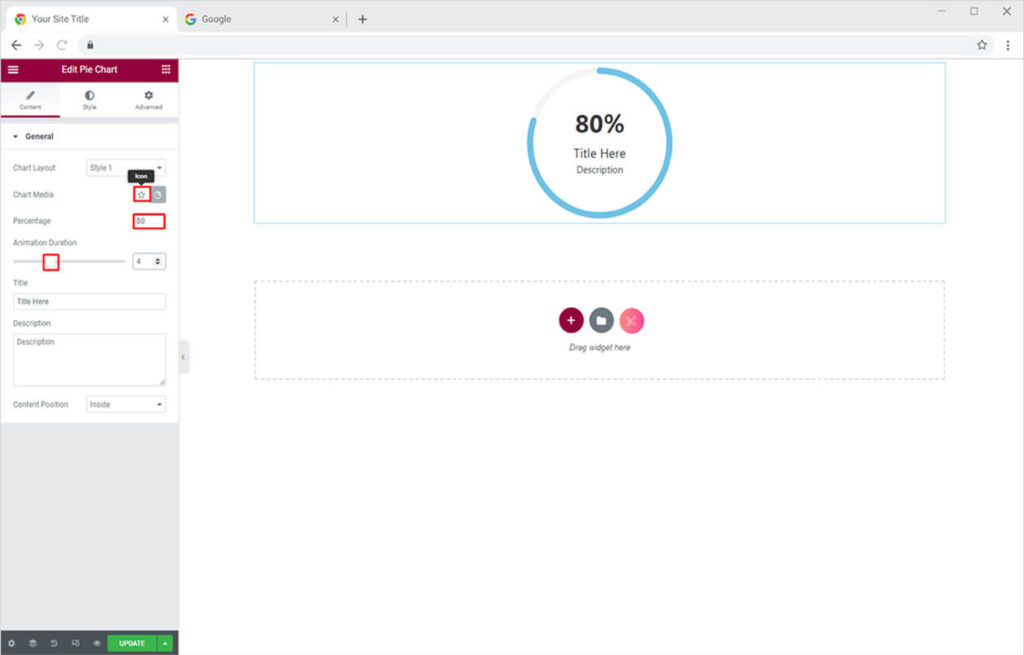1024x655 pixels.
Task: Click the Animation Duration slider handle
Action: tap(51, 262)
